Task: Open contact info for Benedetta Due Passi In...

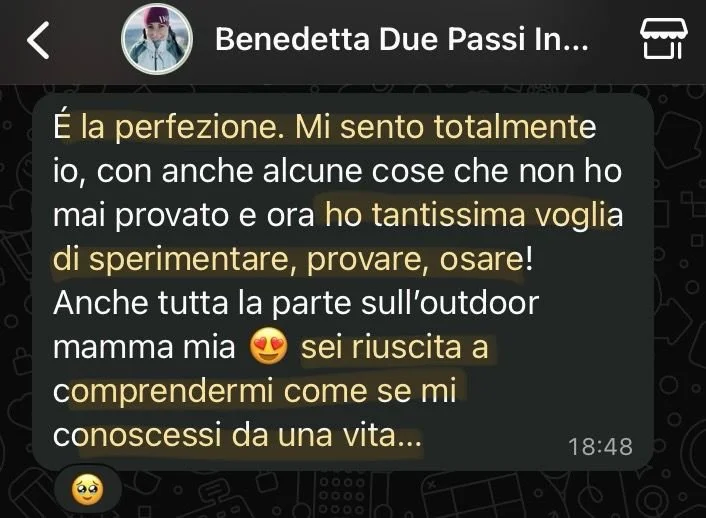Action: coord(402,39)
